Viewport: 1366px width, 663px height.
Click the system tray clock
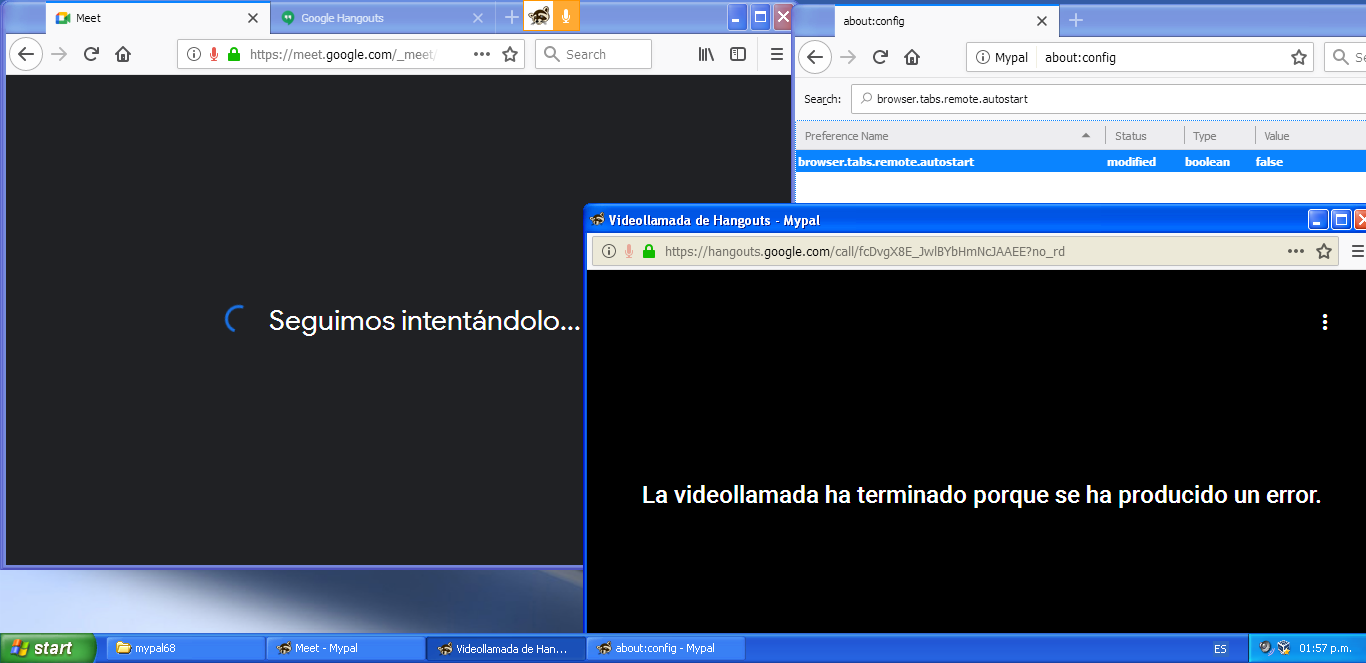pyautogui.click(x=1325, y=648)
